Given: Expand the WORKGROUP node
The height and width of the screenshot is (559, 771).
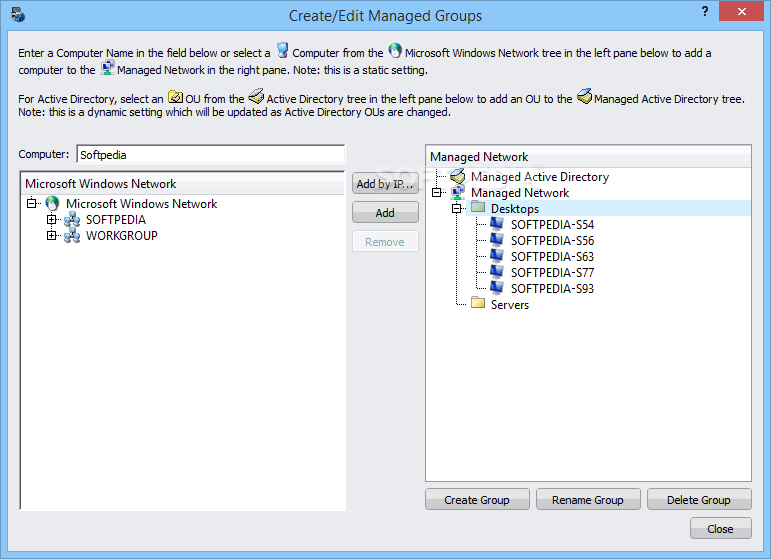Looking at the screenshot, I should coord(52,236).
